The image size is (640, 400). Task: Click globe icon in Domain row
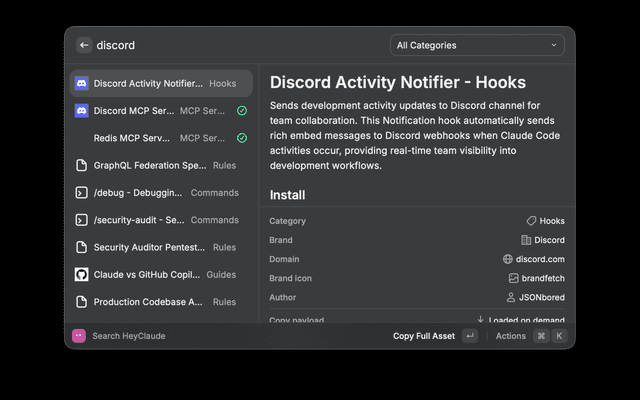[x=507, y=259]
